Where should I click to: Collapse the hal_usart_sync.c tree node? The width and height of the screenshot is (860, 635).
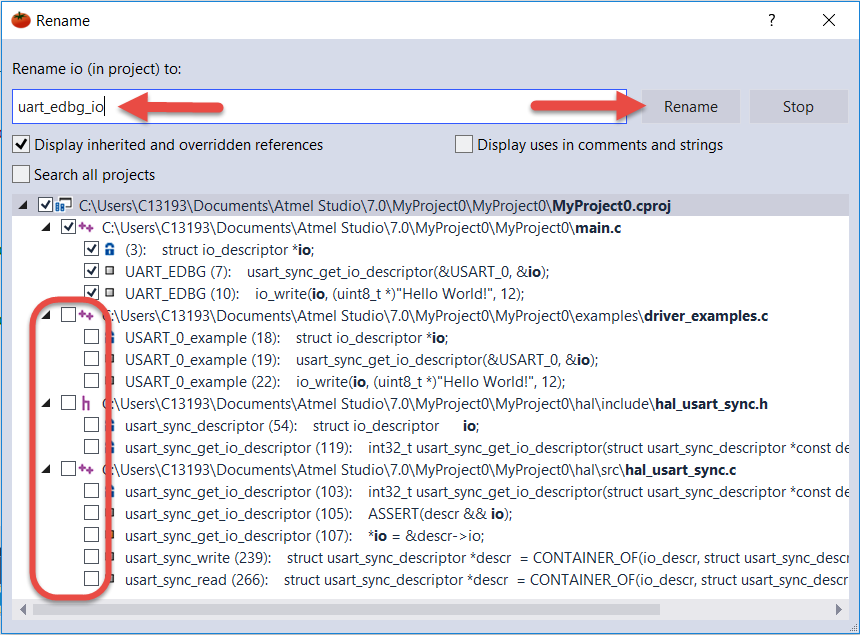click(46, 469)
